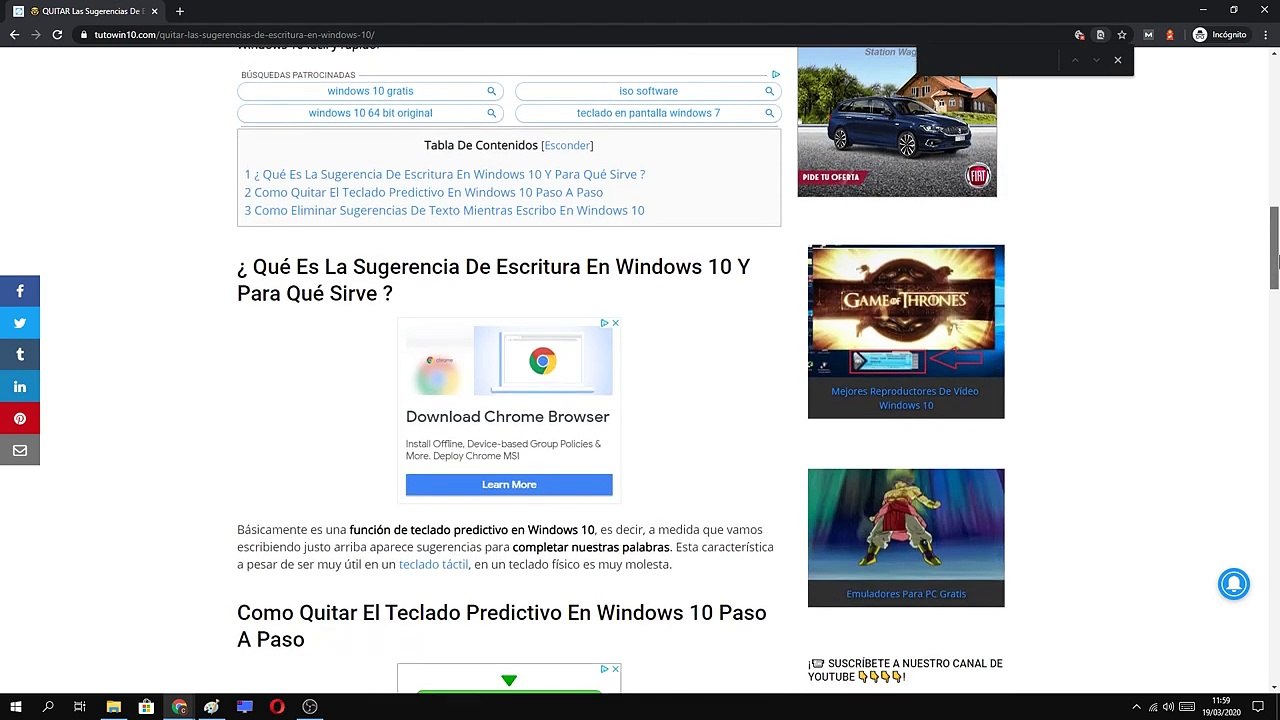Share the article on LinkedIn
The image size is (1280, 720).
(x=19, y=387)
